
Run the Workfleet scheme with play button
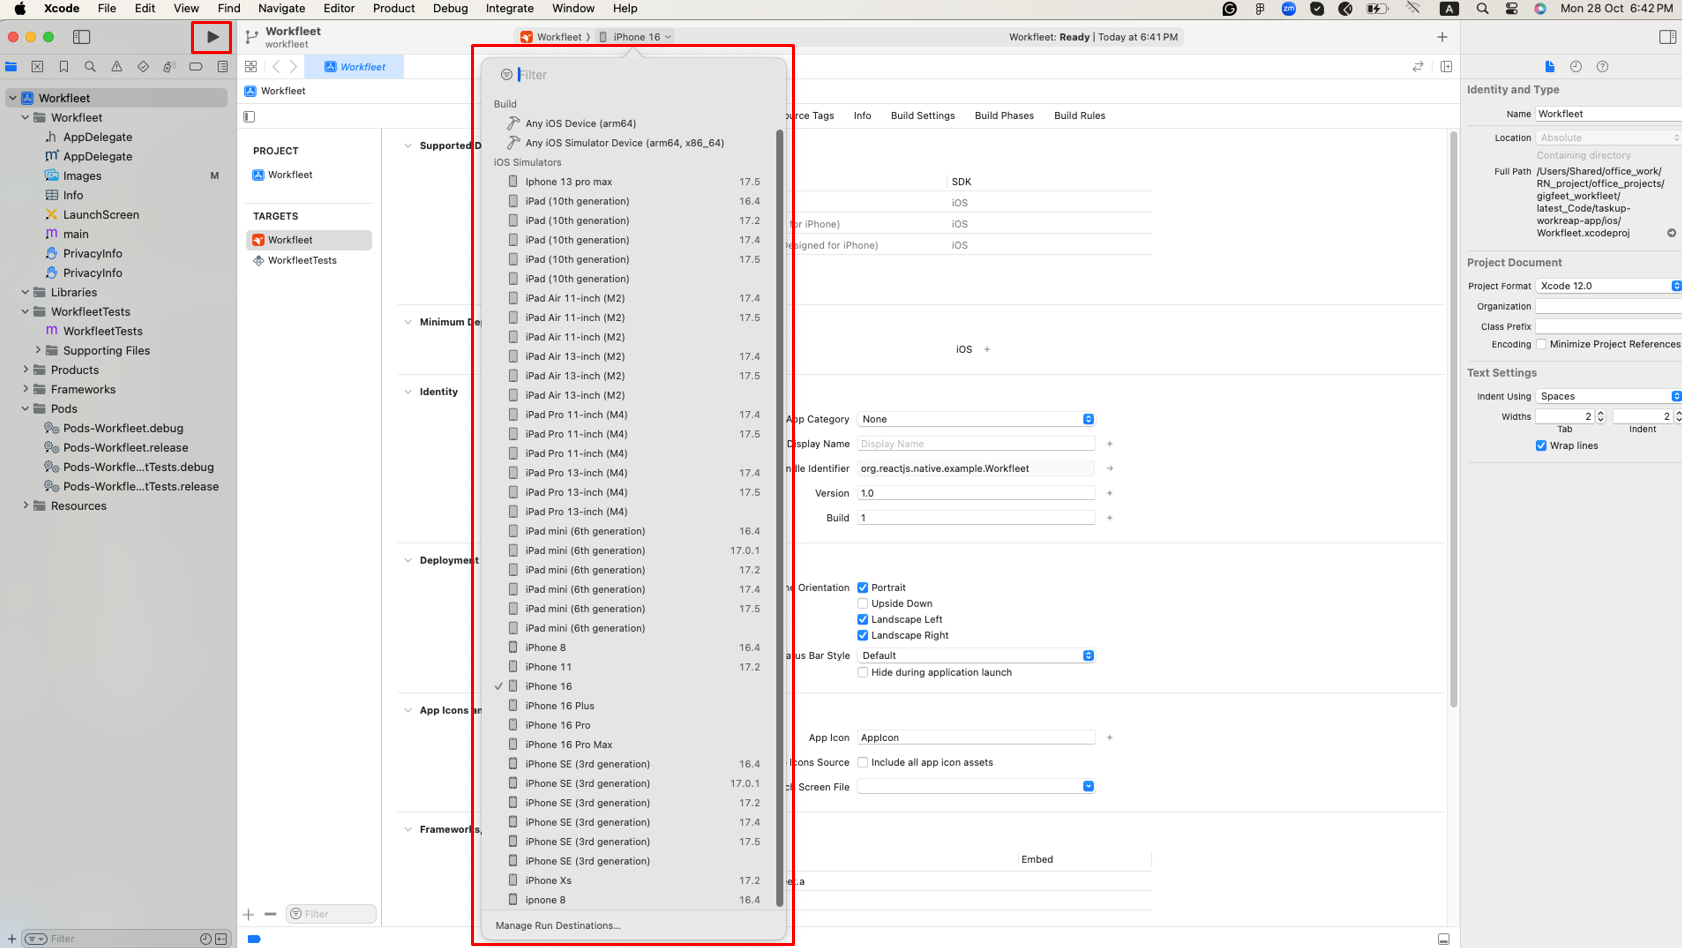click(212, 37)
